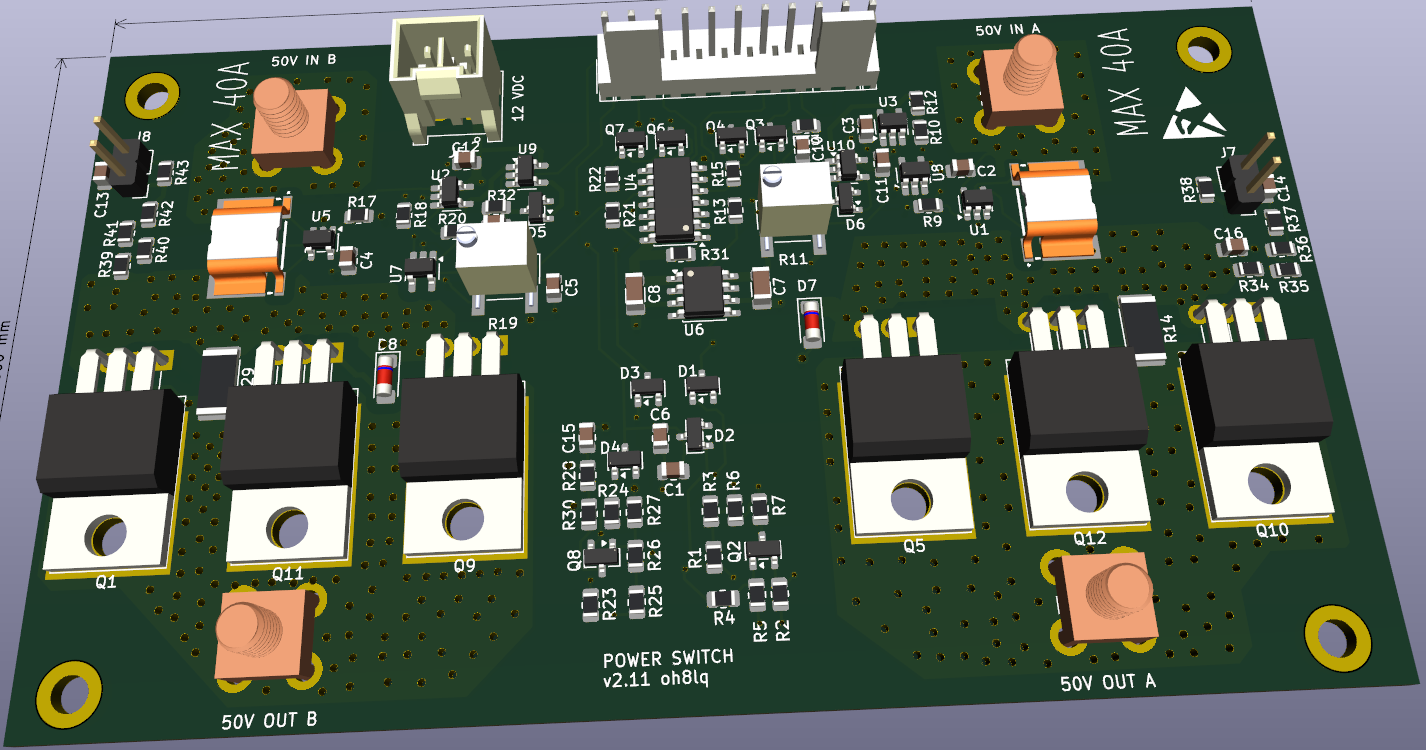The height and width of the screenshot is (750, 1426).
Task: Click the C8 capacitor beside U6
Action: point(635,292)
